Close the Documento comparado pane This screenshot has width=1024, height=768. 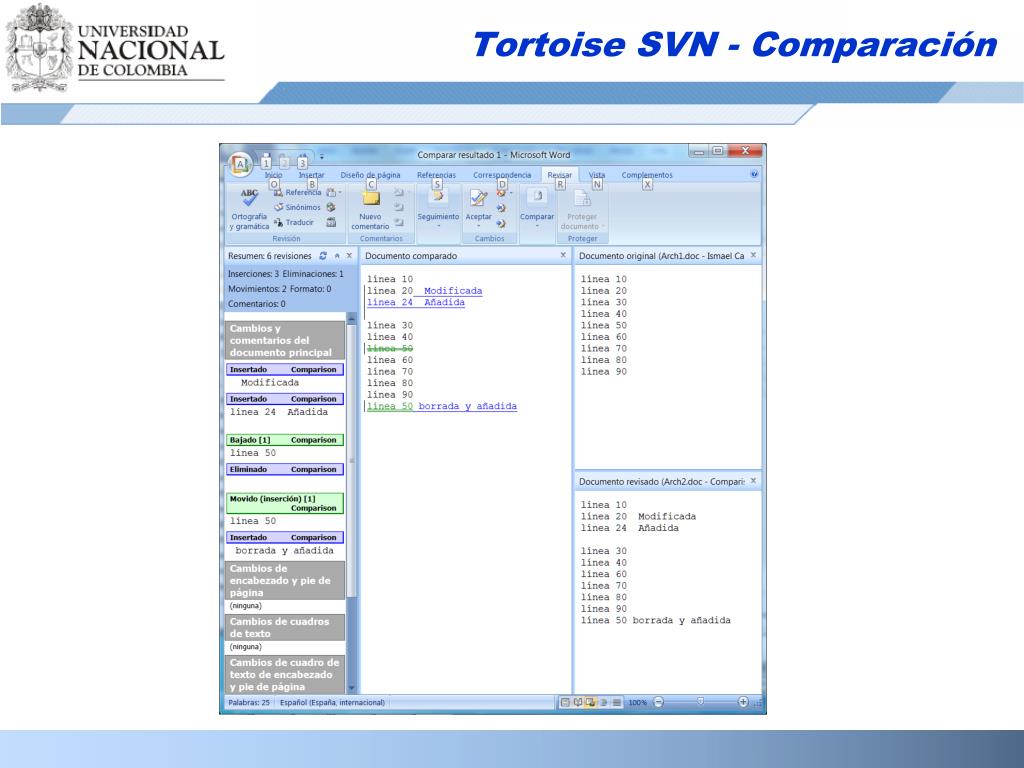(x=563, y=255)
